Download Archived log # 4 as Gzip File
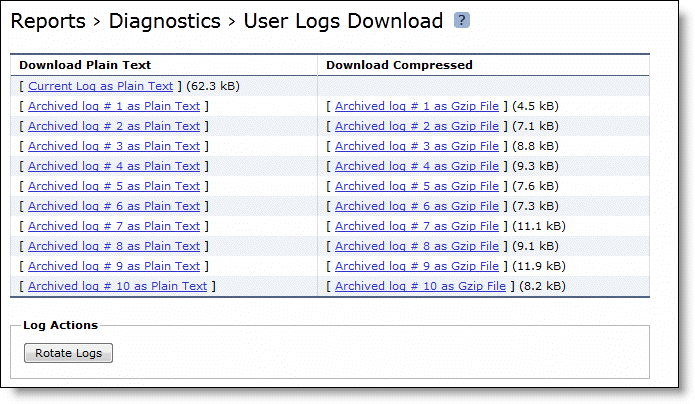This screenshot has height=404, width=695. click(417, 166)
